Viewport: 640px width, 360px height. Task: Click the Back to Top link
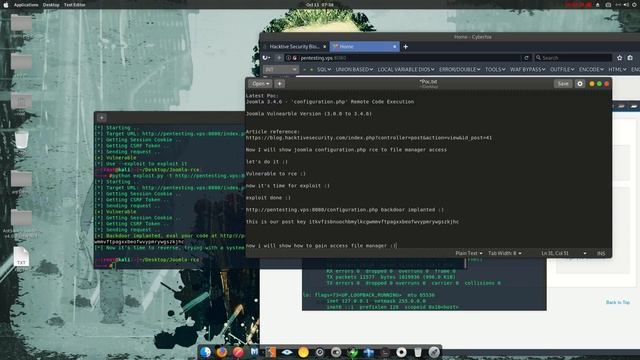point(618,302)
